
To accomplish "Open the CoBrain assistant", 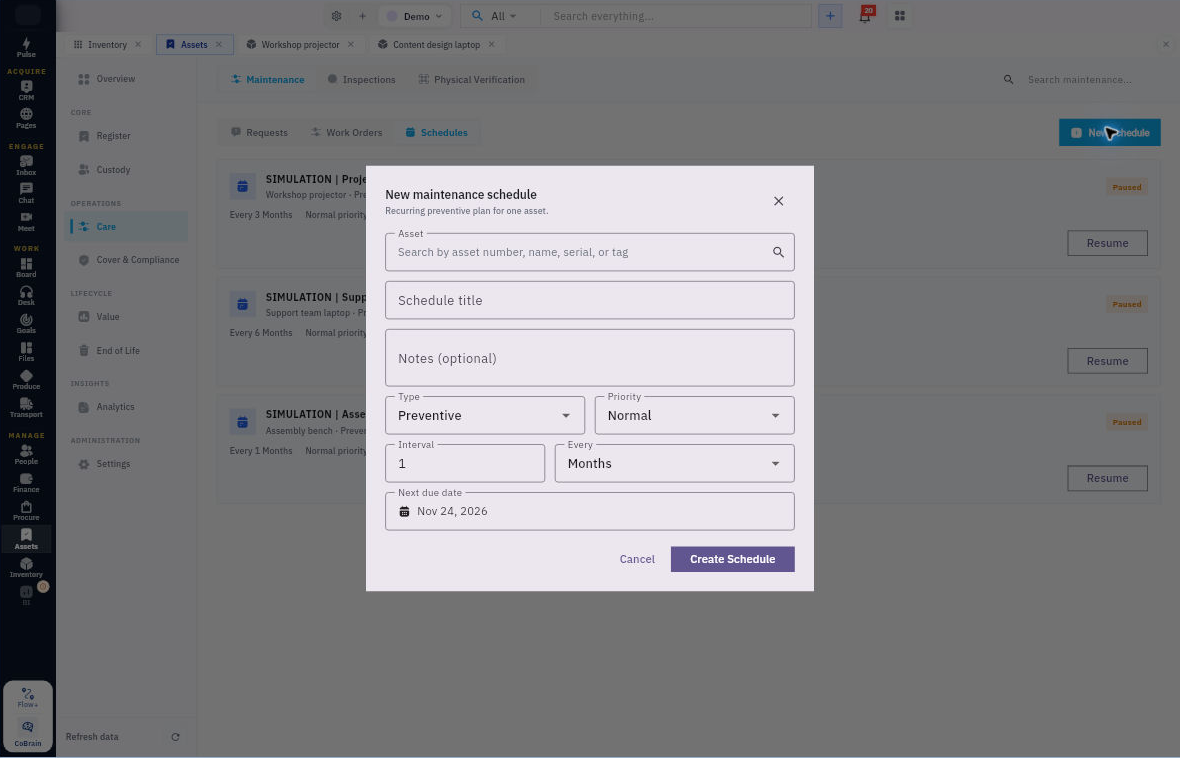I will (28, 733).
